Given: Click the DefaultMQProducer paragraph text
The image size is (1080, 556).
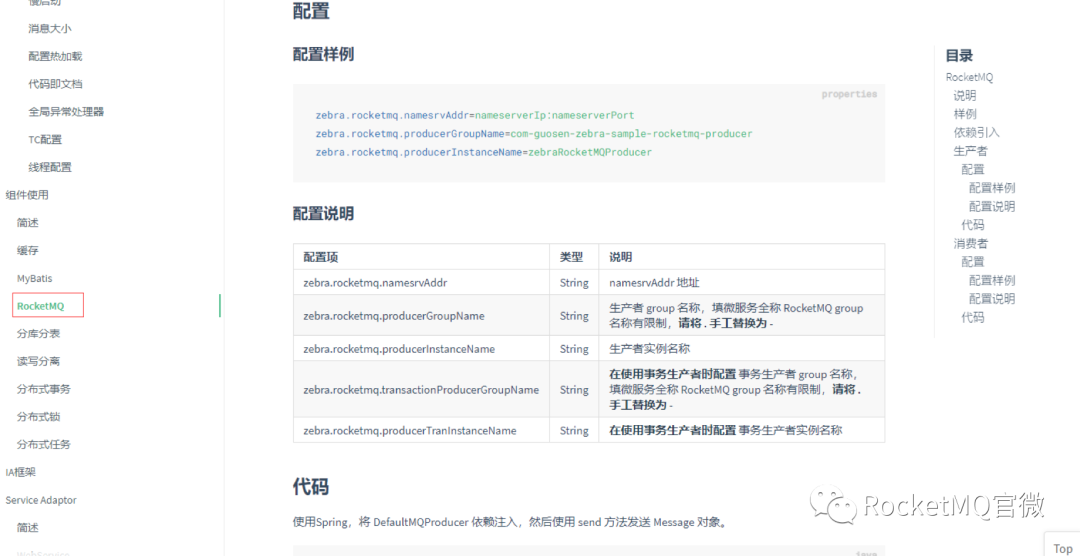Looking at the screenshot, I should click(x=510, y=522).
